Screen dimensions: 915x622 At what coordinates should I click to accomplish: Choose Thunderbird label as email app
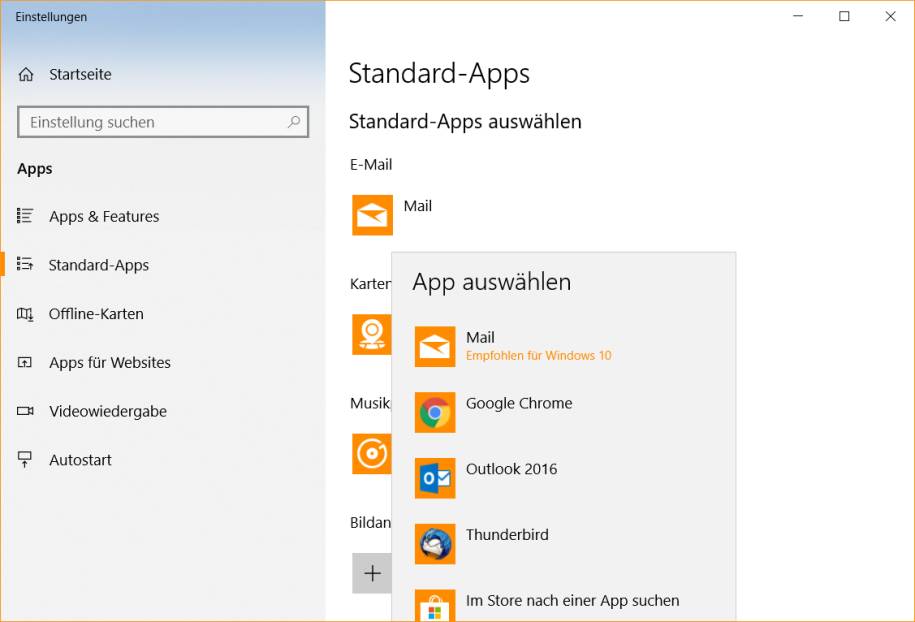[507, 535]
